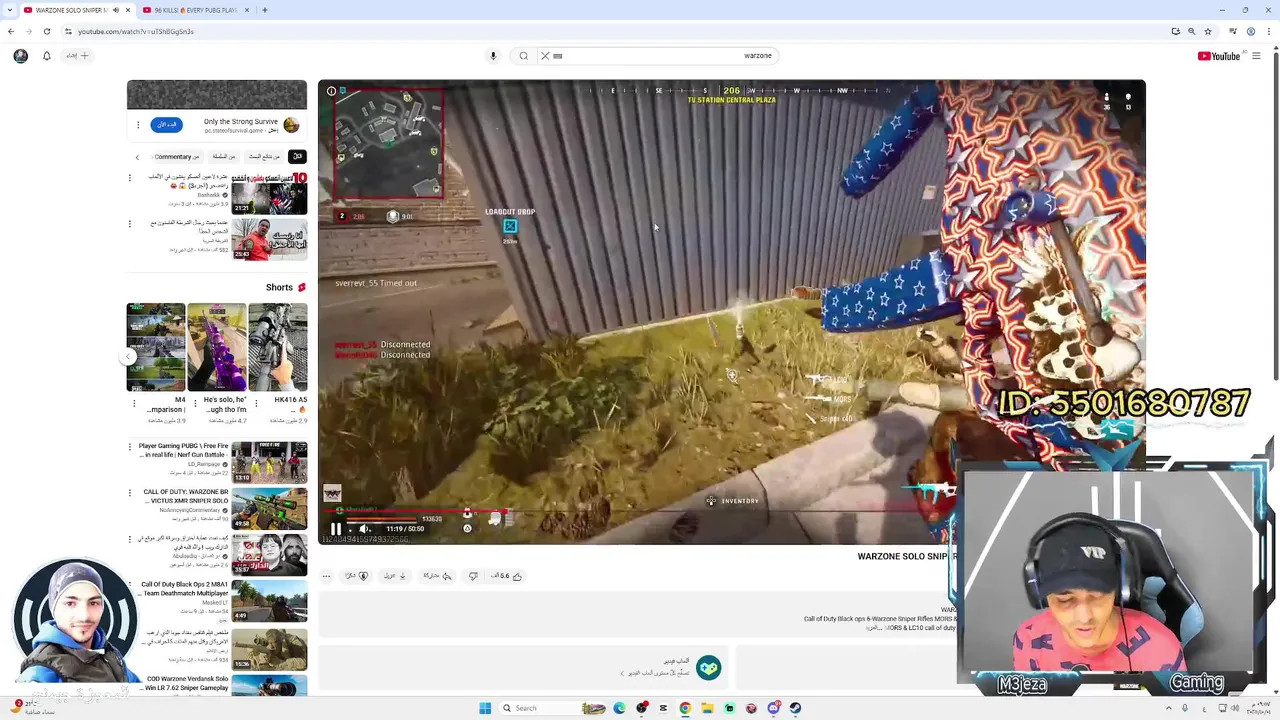This screenshot has height=720, width=1280.
Task: Click the install app icon in address bar
Action: (1175, 31)
